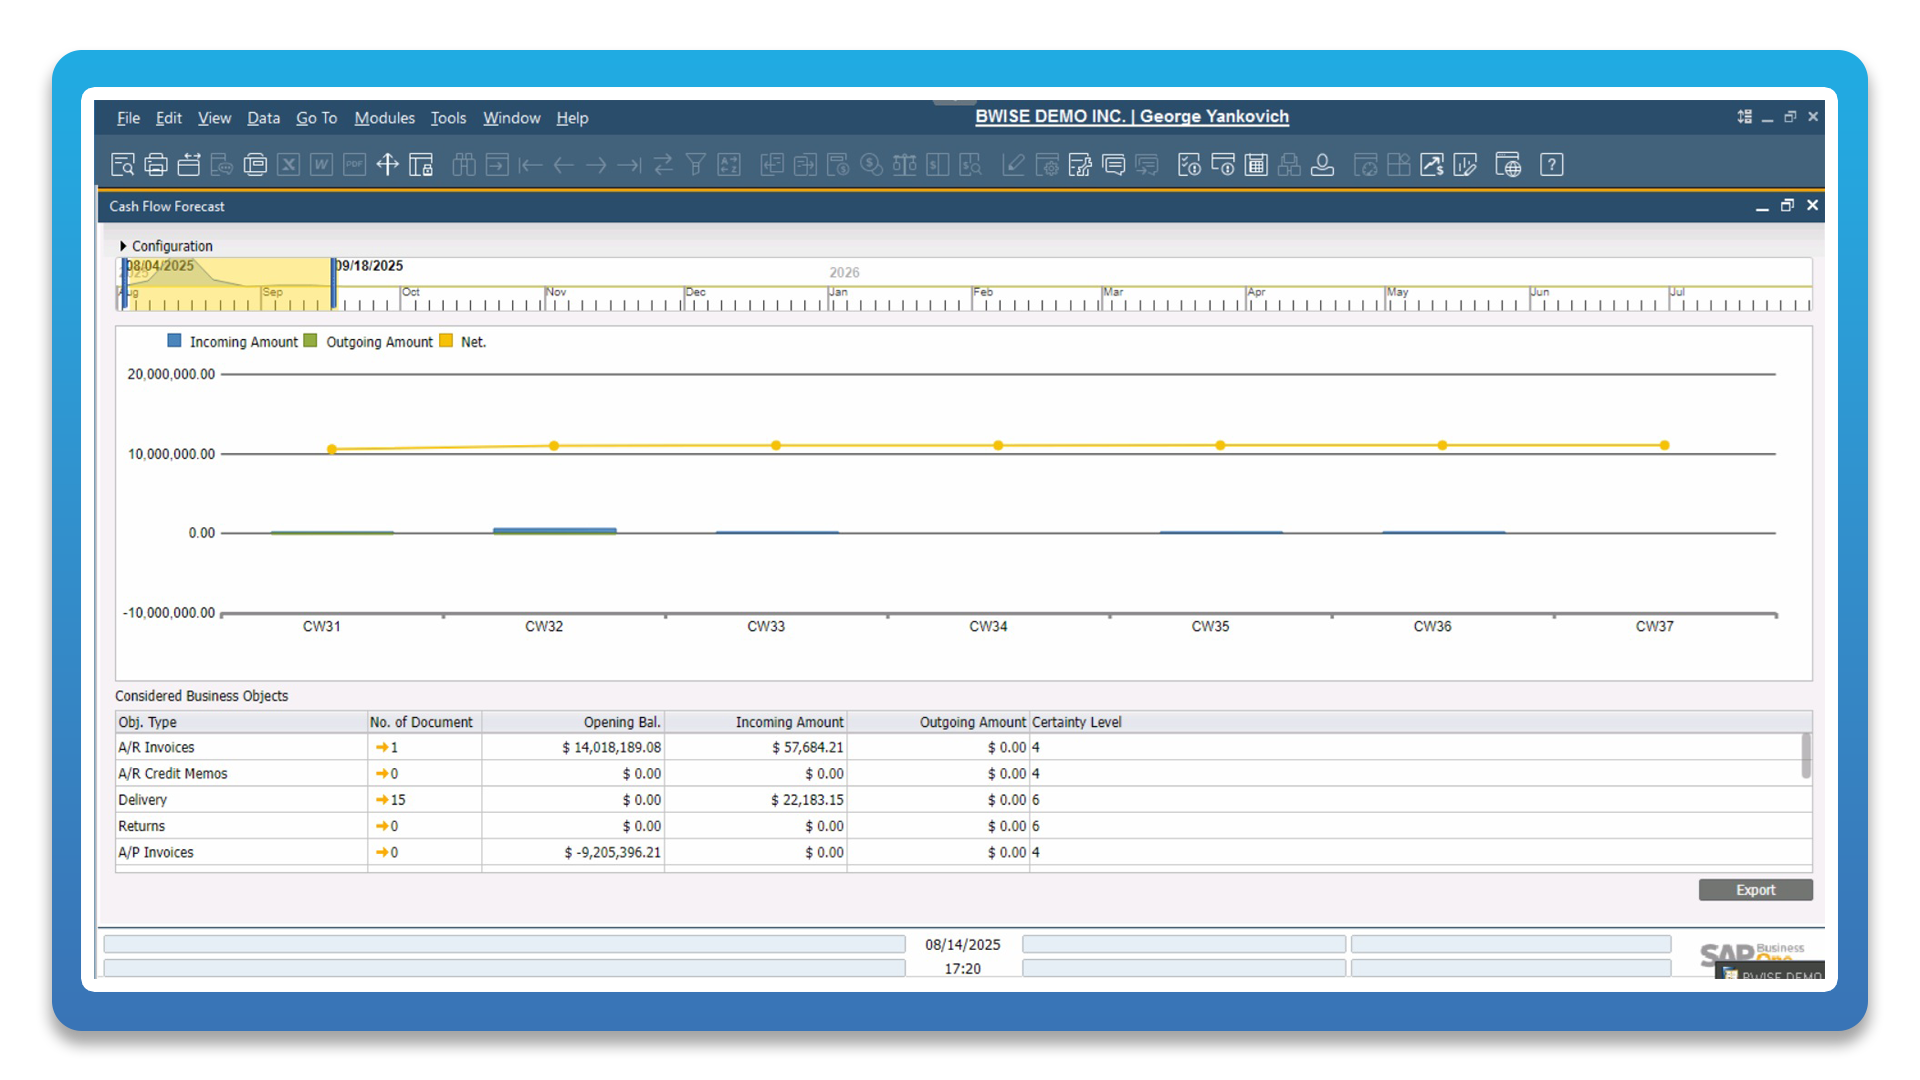
Task: Open the Go To menu
Action: pos(316,118)
